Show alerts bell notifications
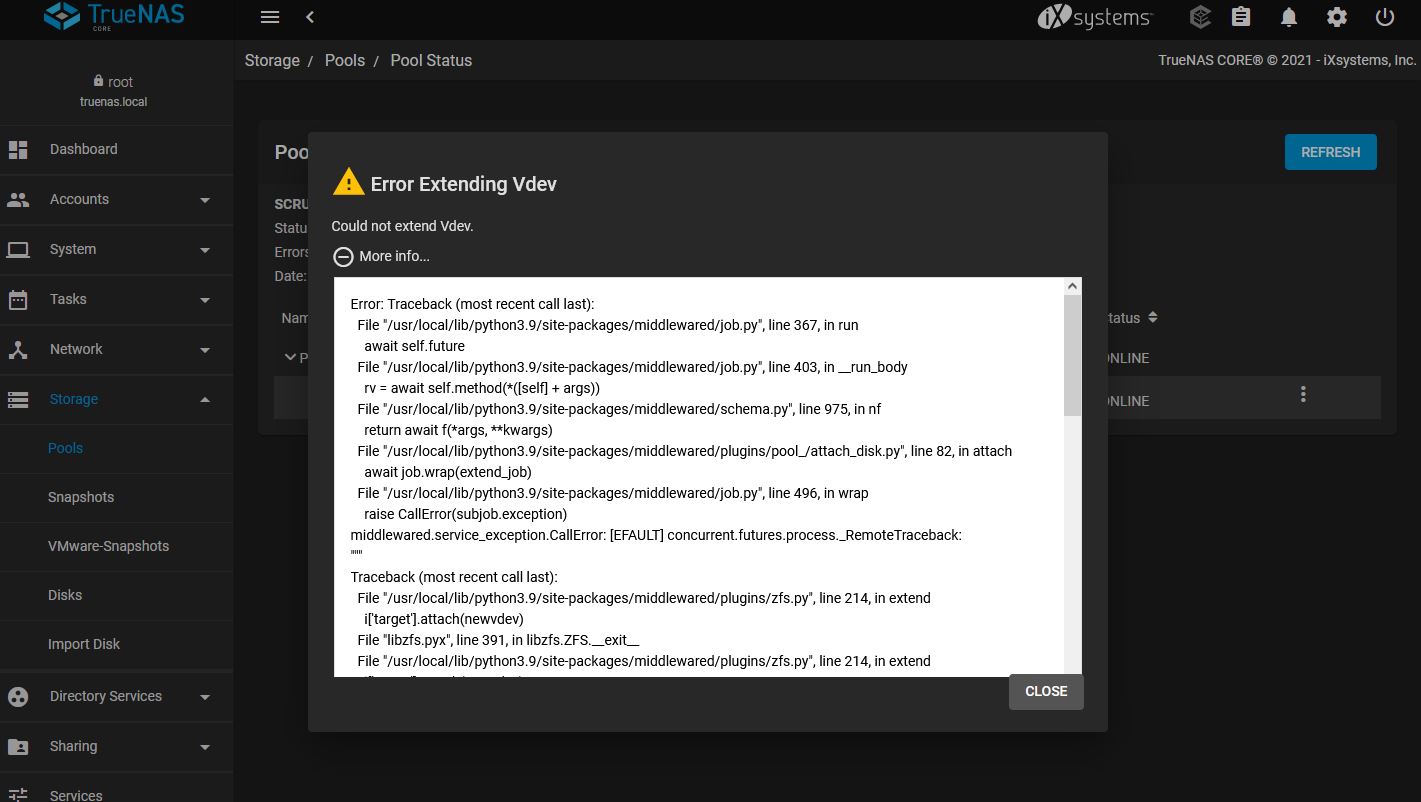This screenshot has width=1421, height=802. point(1289,17)
